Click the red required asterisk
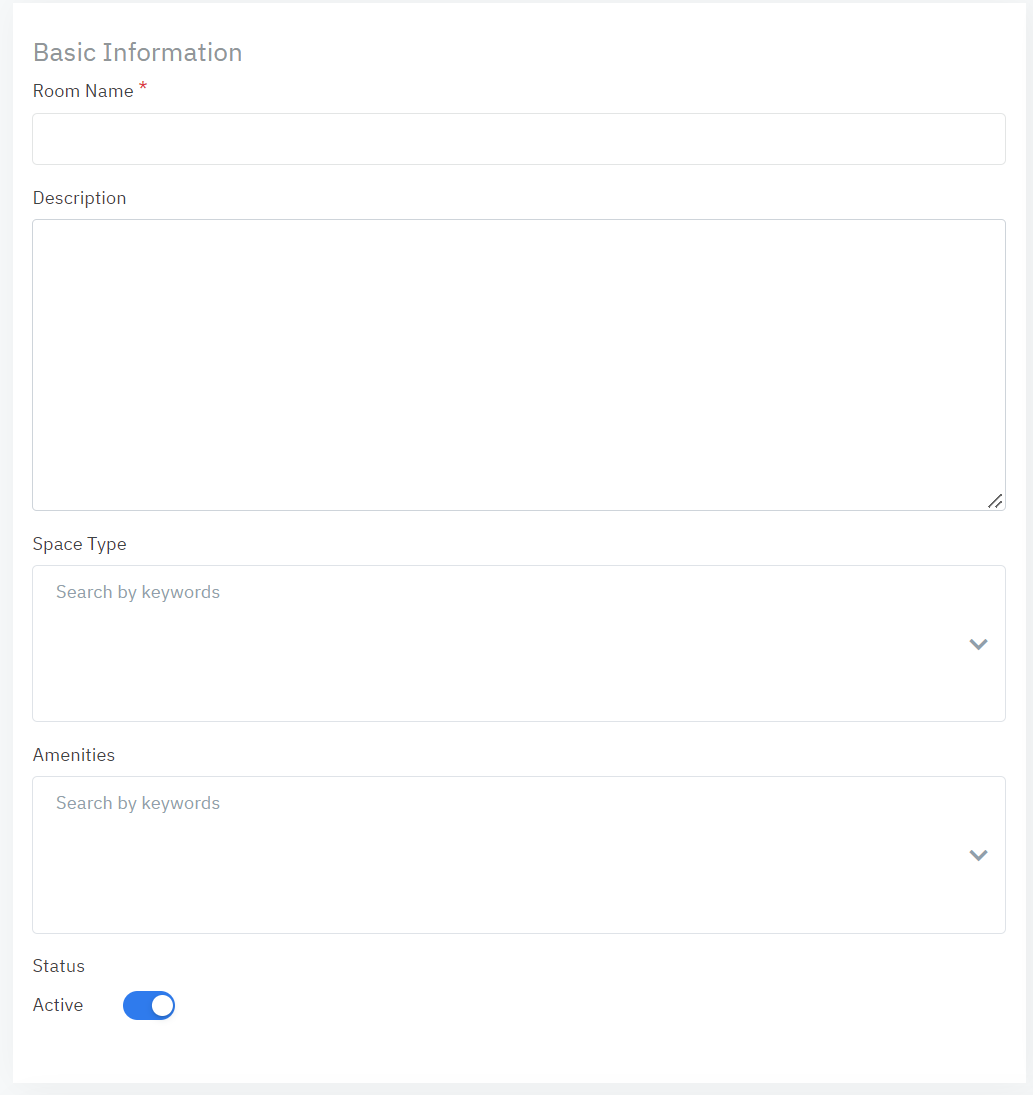This screenshot has height=1095, width=1033. click(x=143, y=88)
